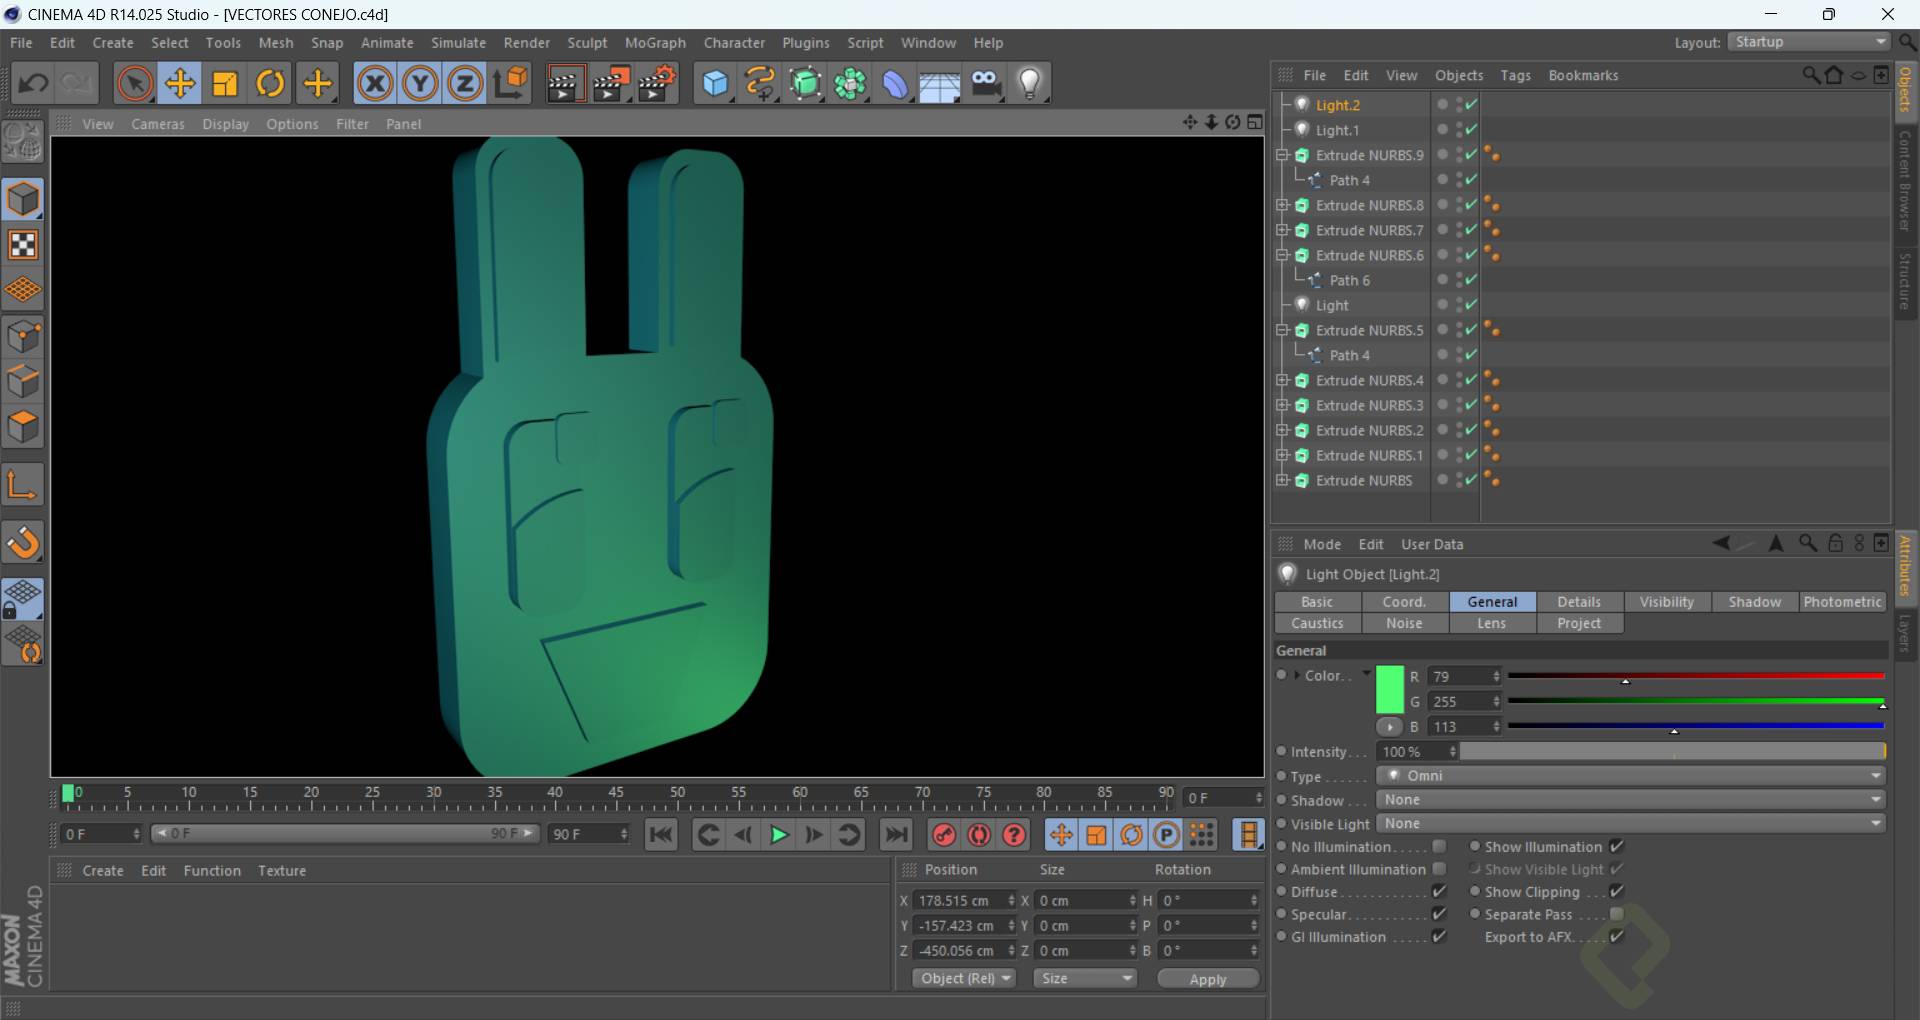Switch to the Details tab
Viewport: 1920px width, 1020px height.
[1579, 602]
